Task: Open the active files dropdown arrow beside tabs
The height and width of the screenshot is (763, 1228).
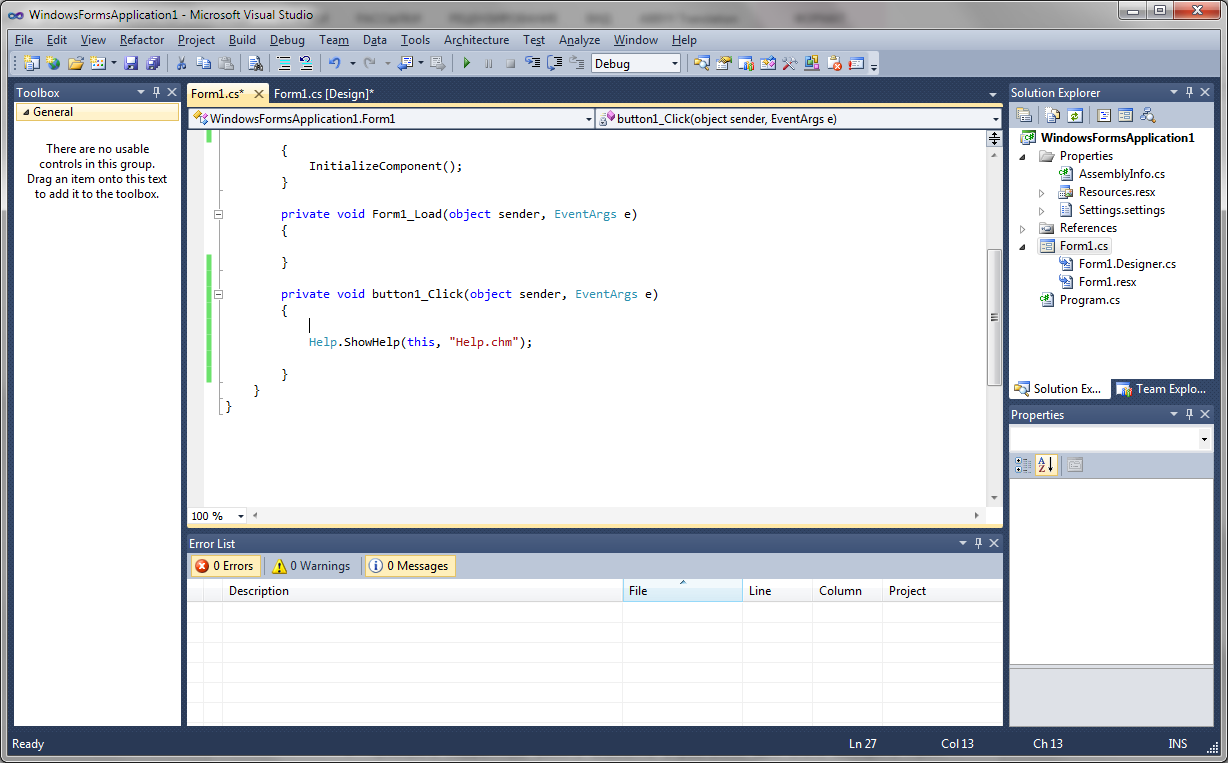Action: tap(993, 94)
